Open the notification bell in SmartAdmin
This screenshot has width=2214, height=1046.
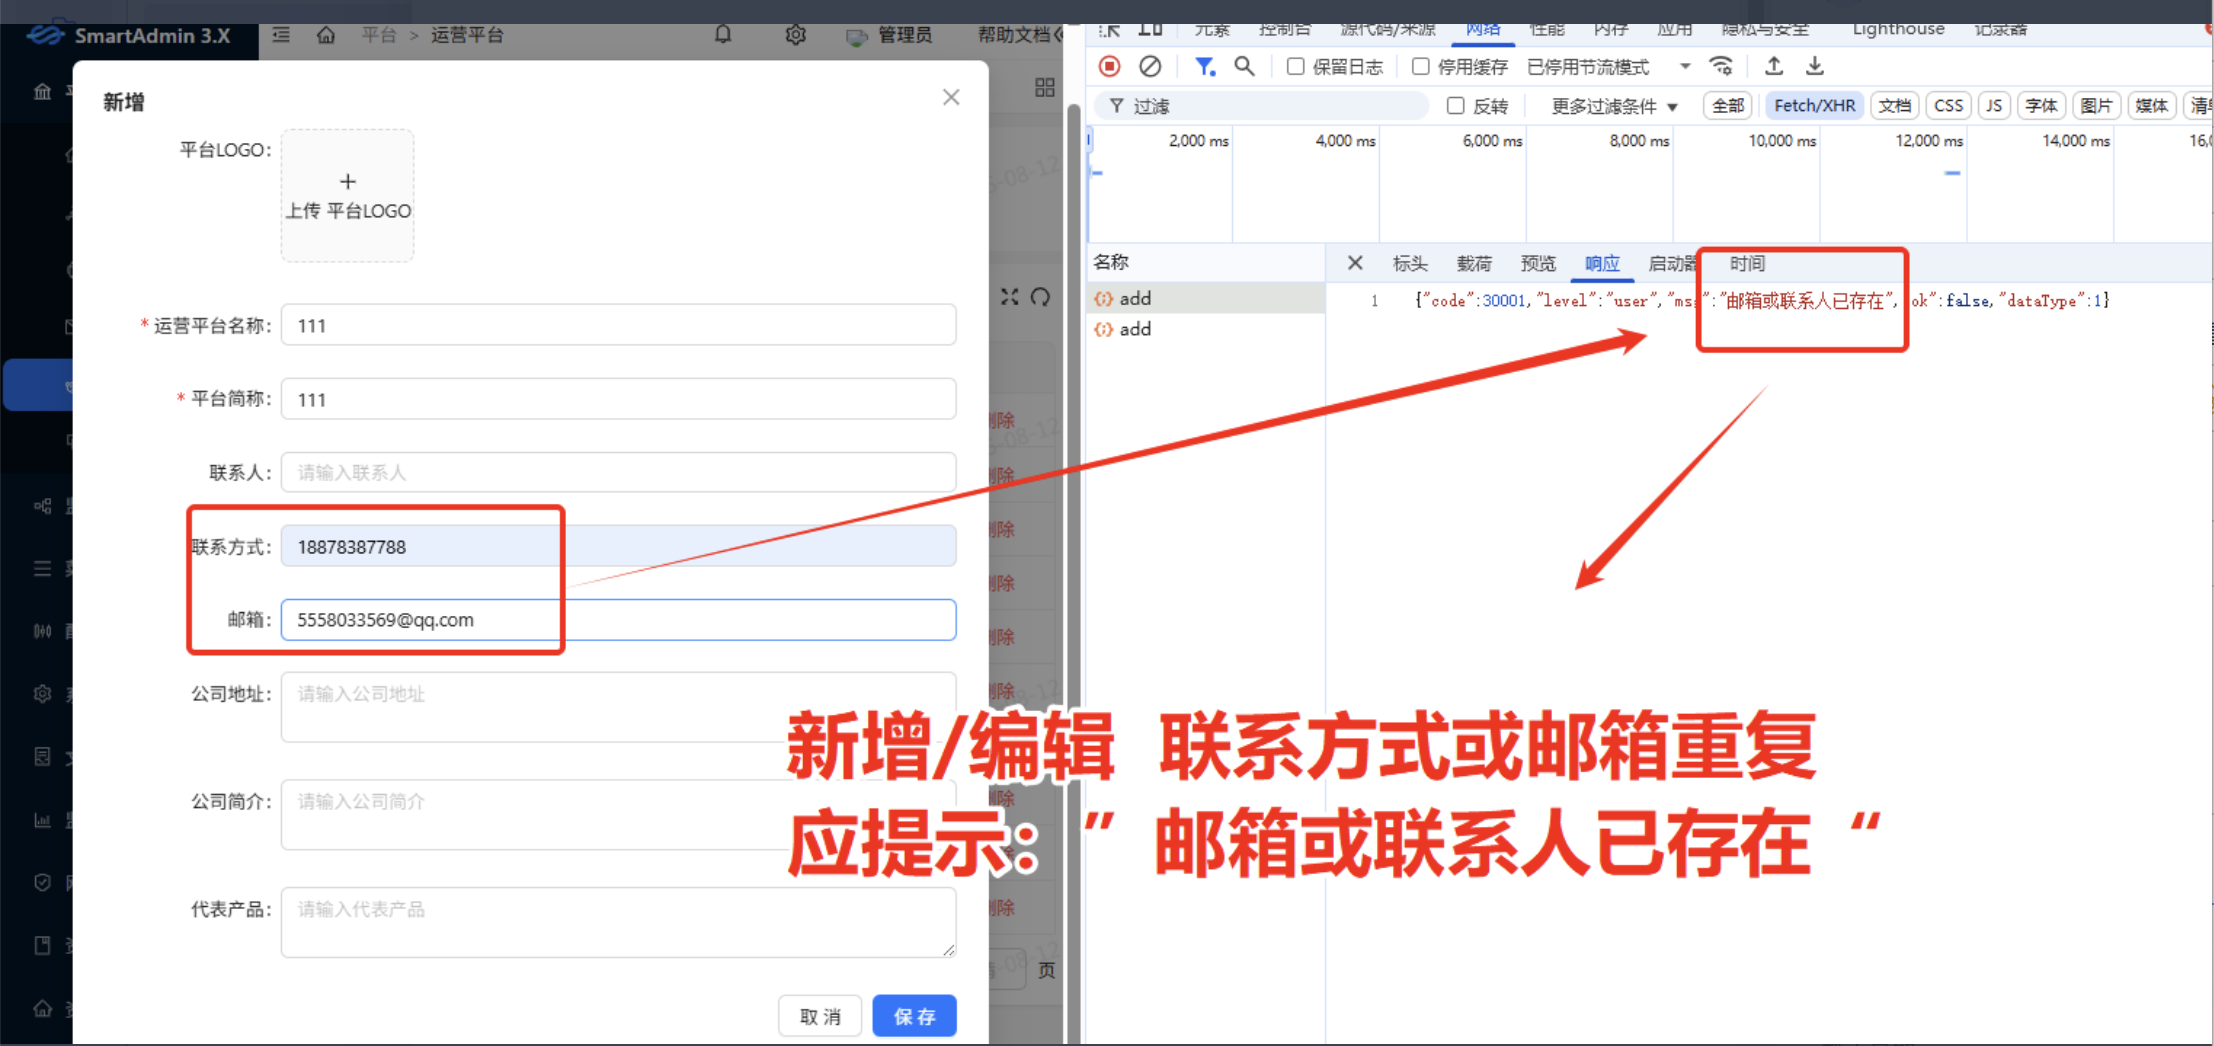[723, 35]
